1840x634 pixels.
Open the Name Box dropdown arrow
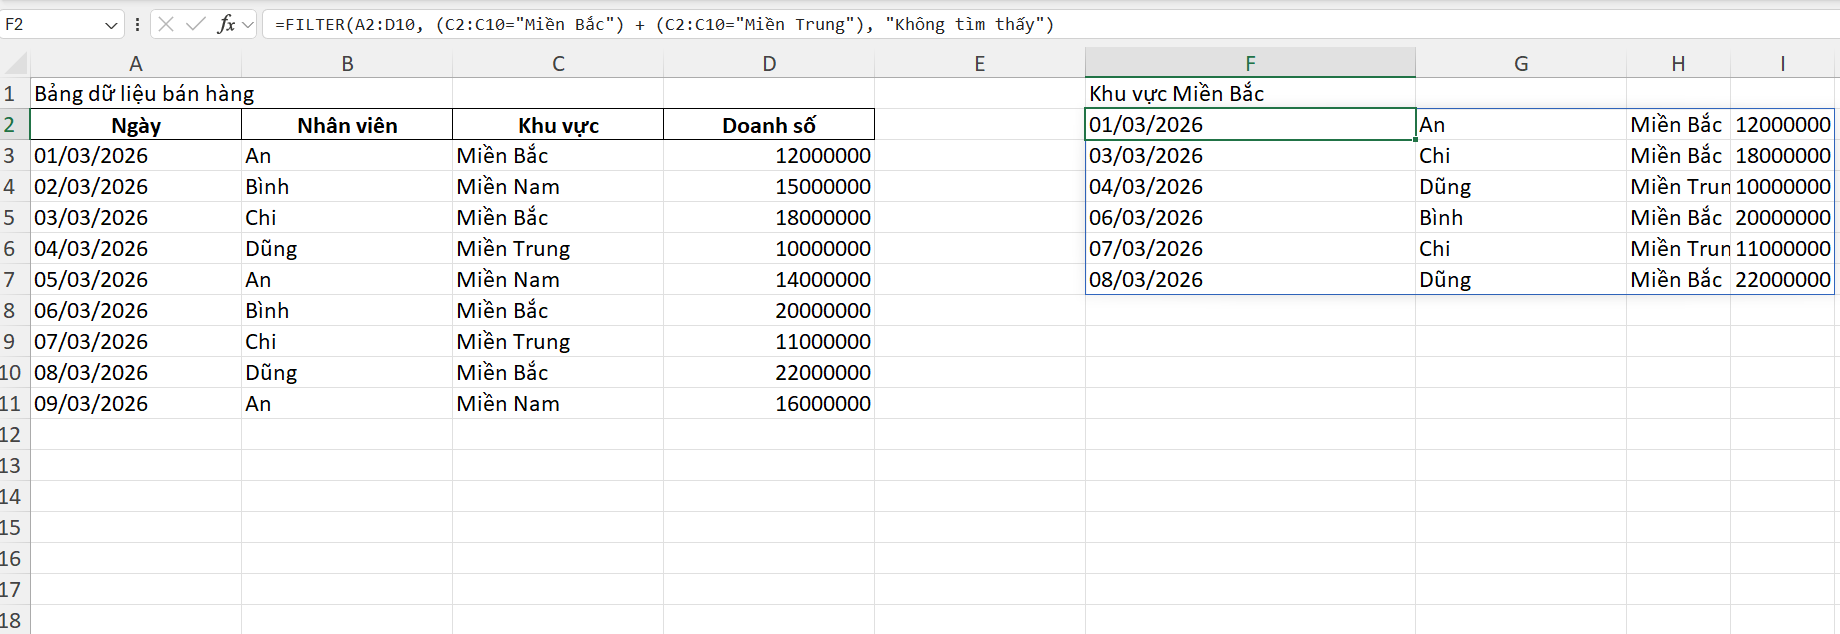coord(111,25)
